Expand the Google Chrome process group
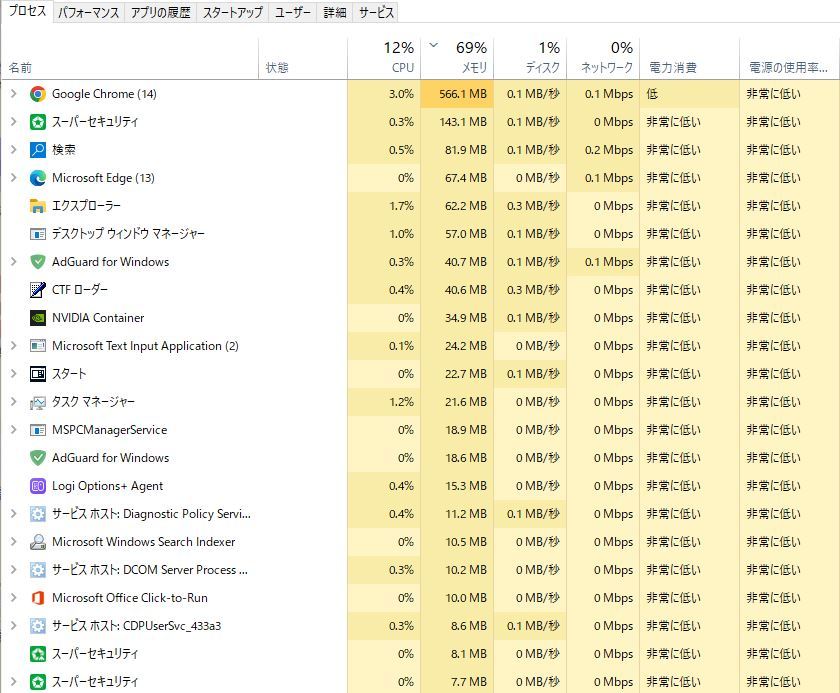840x693 pixels. pos(13,94)
